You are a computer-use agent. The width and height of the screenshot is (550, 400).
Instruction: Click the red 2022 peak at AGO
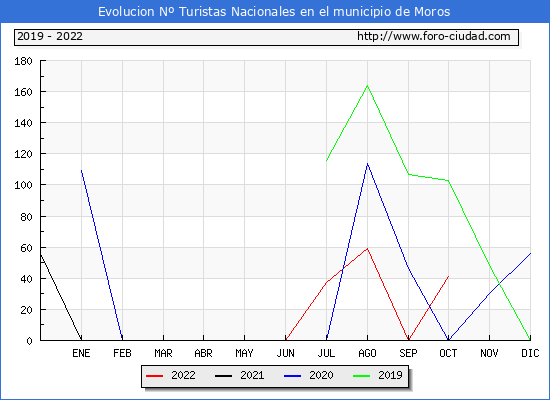pos(367,249)
